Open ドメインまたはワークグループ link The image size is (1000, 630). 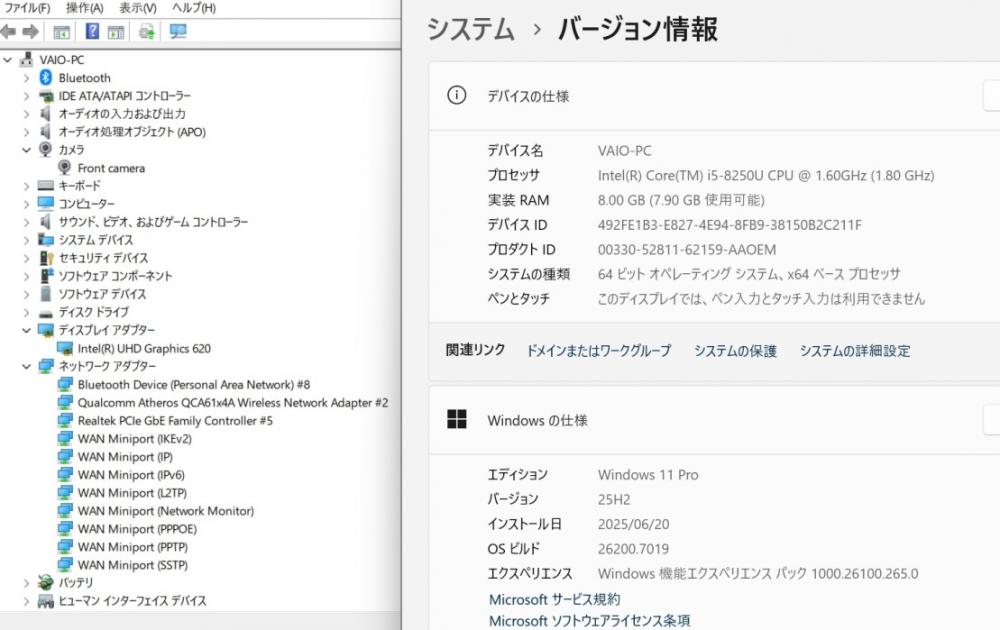[598, 351]
